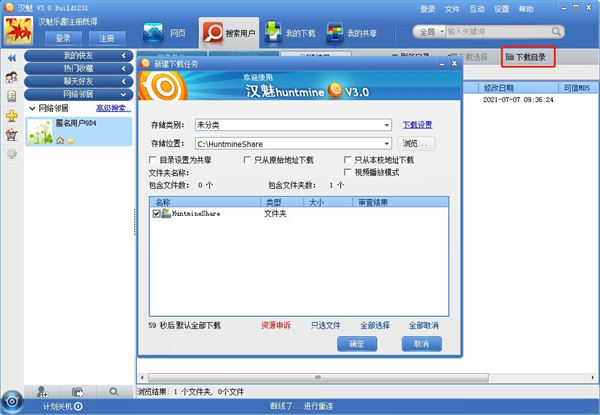Collapse the sidebar with double-arrow icon
Viewport: 600px width, 415px height.
pos(12,58)
